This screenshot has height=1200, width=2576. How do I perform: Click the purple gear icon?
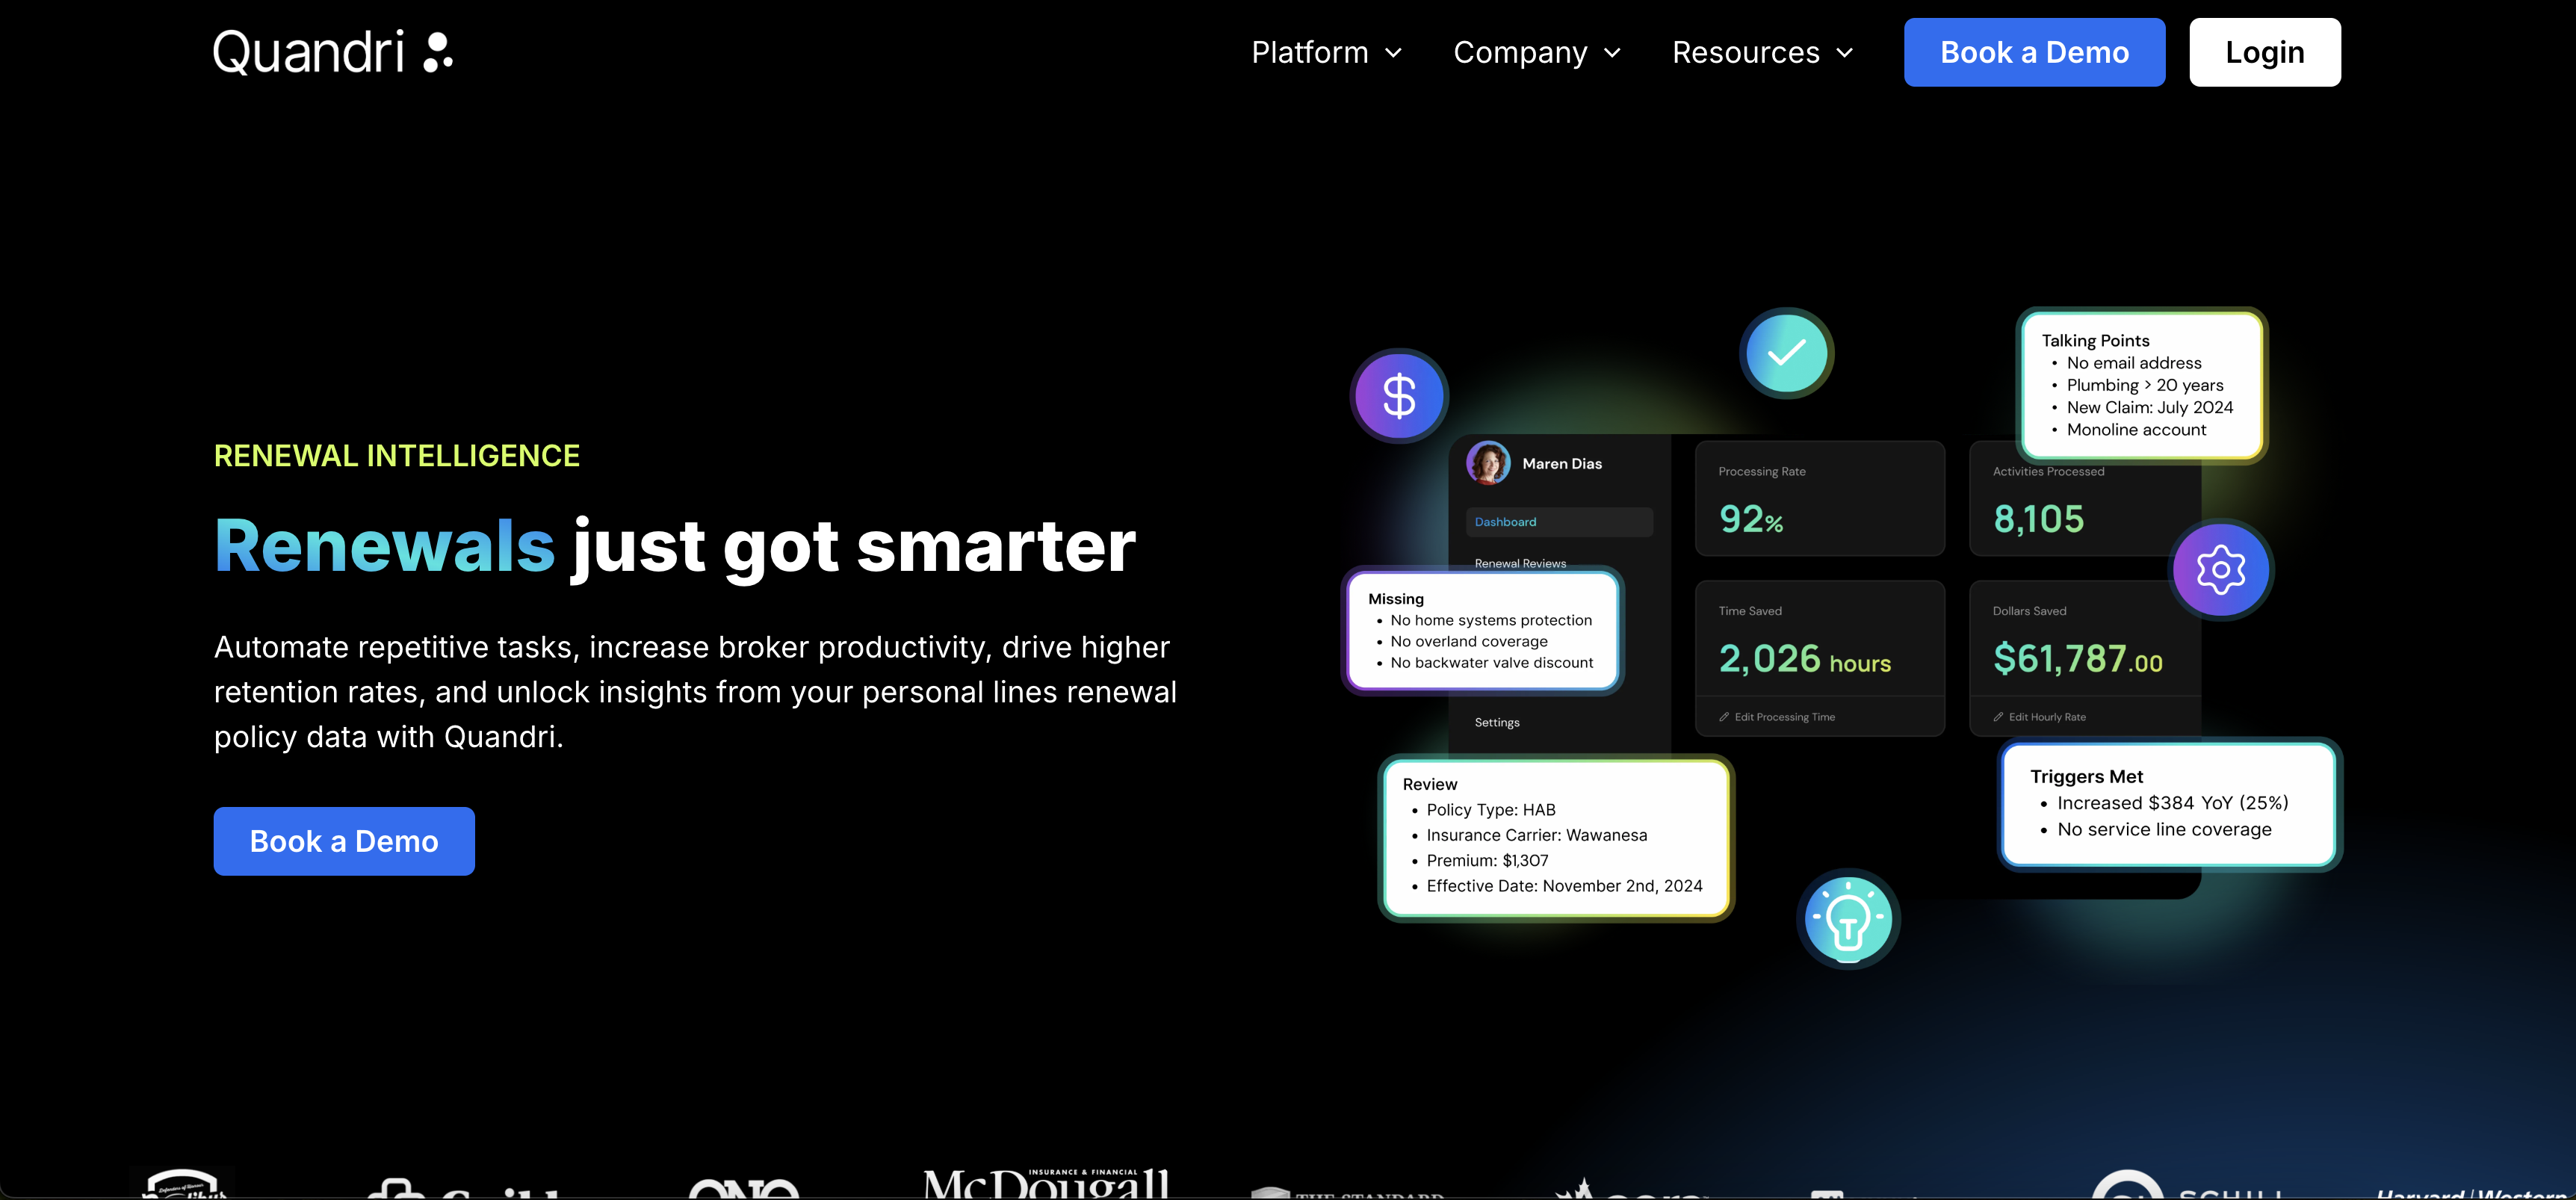click(2220, 569)
